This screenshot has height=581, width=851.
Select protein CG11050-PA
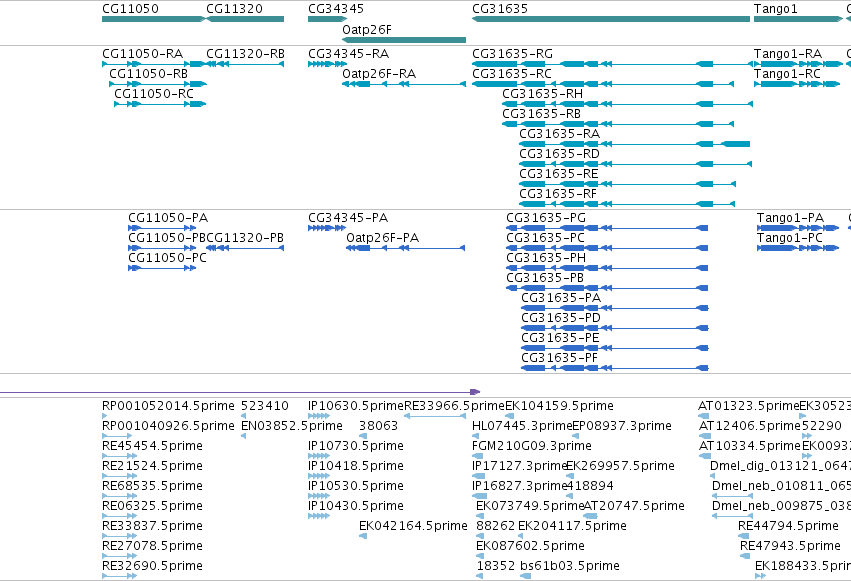(162, 228)
